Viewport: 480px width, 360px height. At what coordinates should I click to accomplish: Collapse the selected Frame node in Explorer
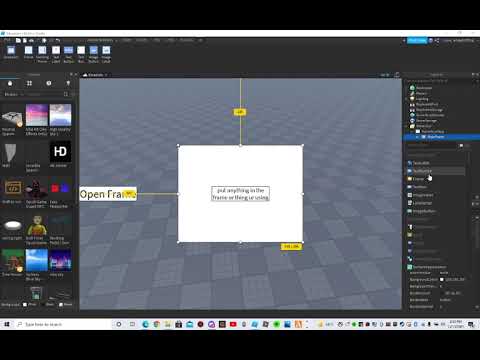[x=418, y=137]
